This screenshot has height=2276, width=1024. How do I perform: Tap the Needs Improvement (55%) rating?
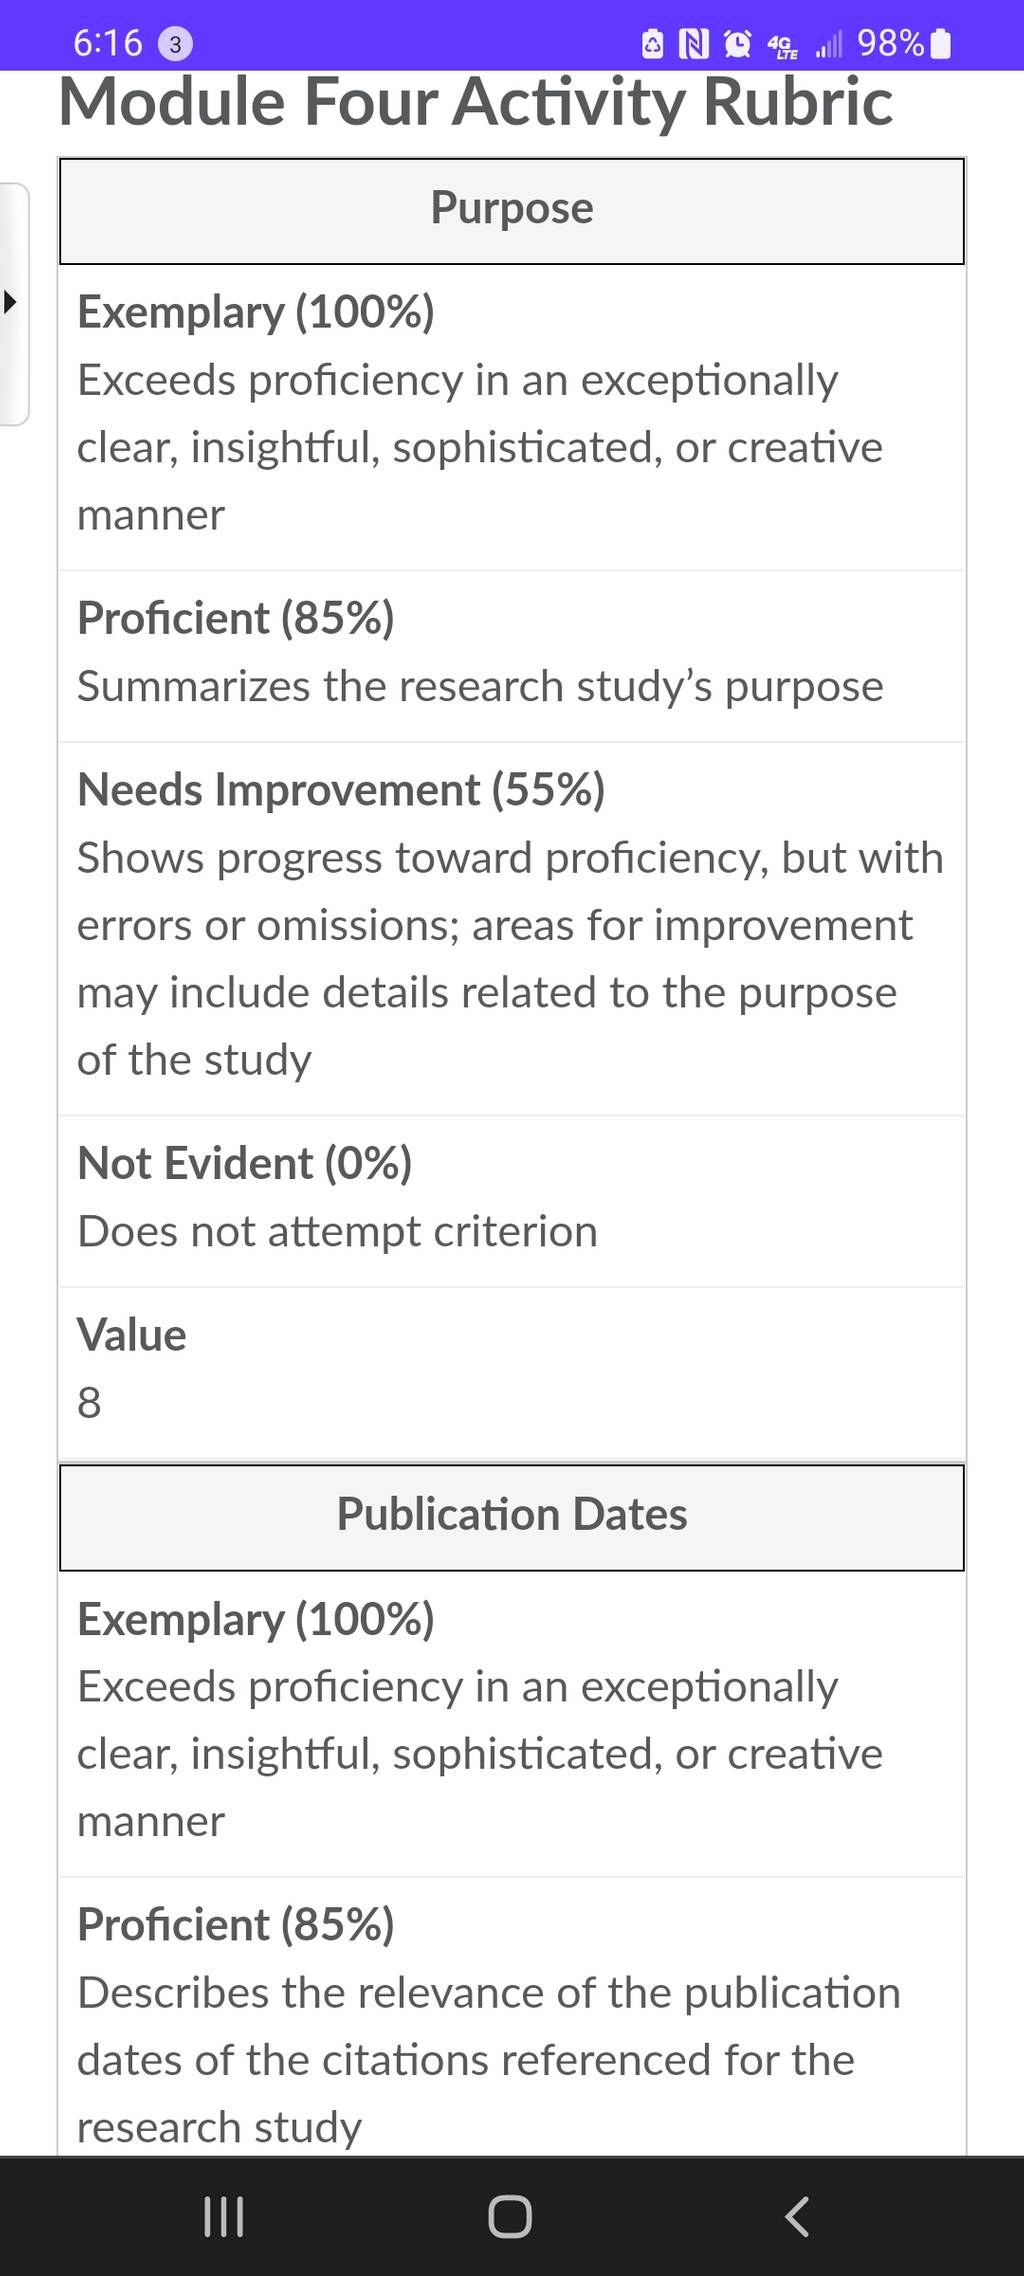[x=512, y=929]
